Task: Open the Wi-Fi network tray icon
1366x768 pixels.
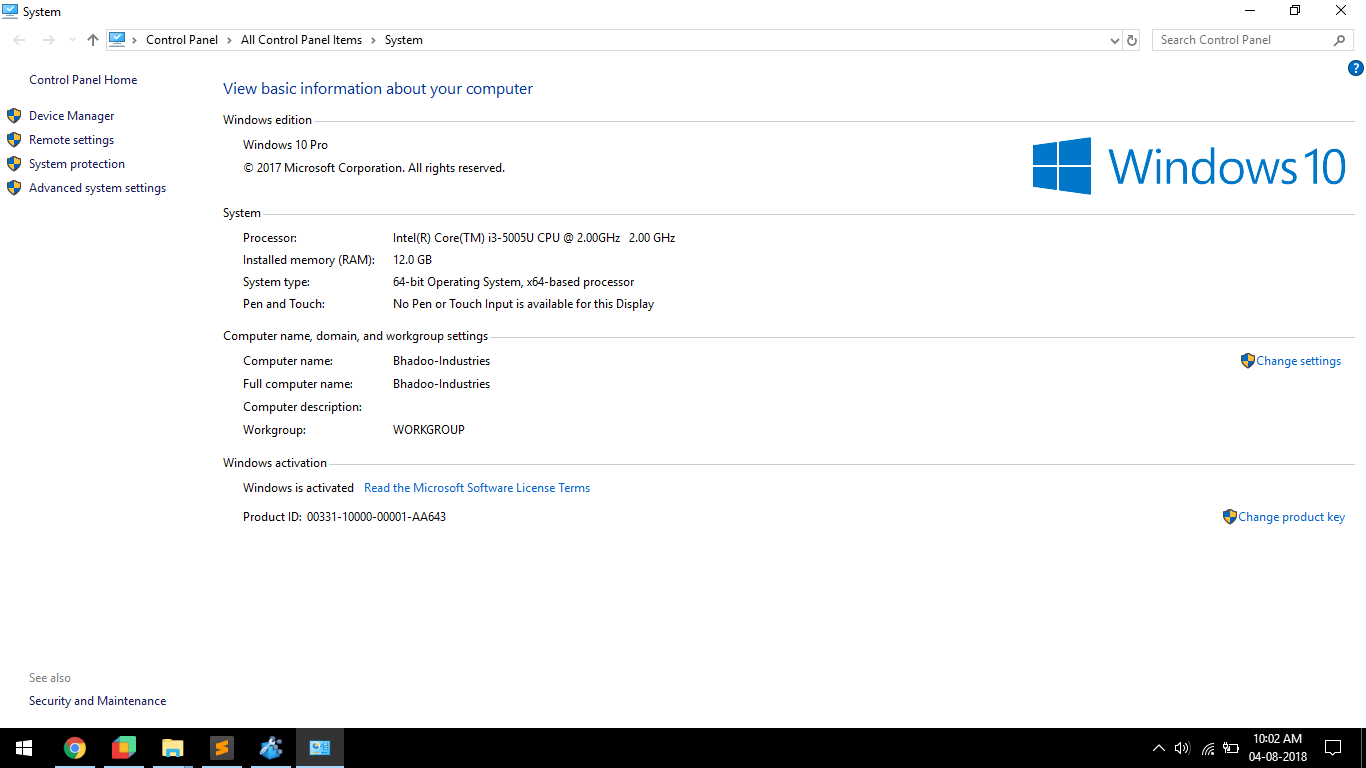Action: (x=1208, y=748)
